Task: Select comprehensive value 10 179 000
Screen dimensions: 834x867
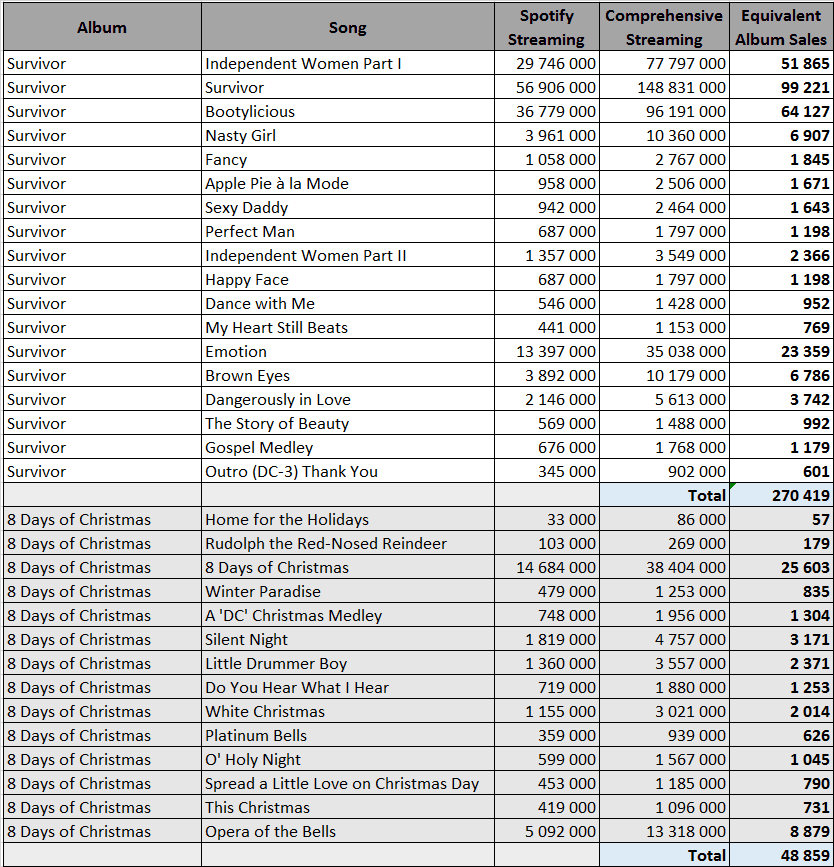Action: click(x=664, y=375)
